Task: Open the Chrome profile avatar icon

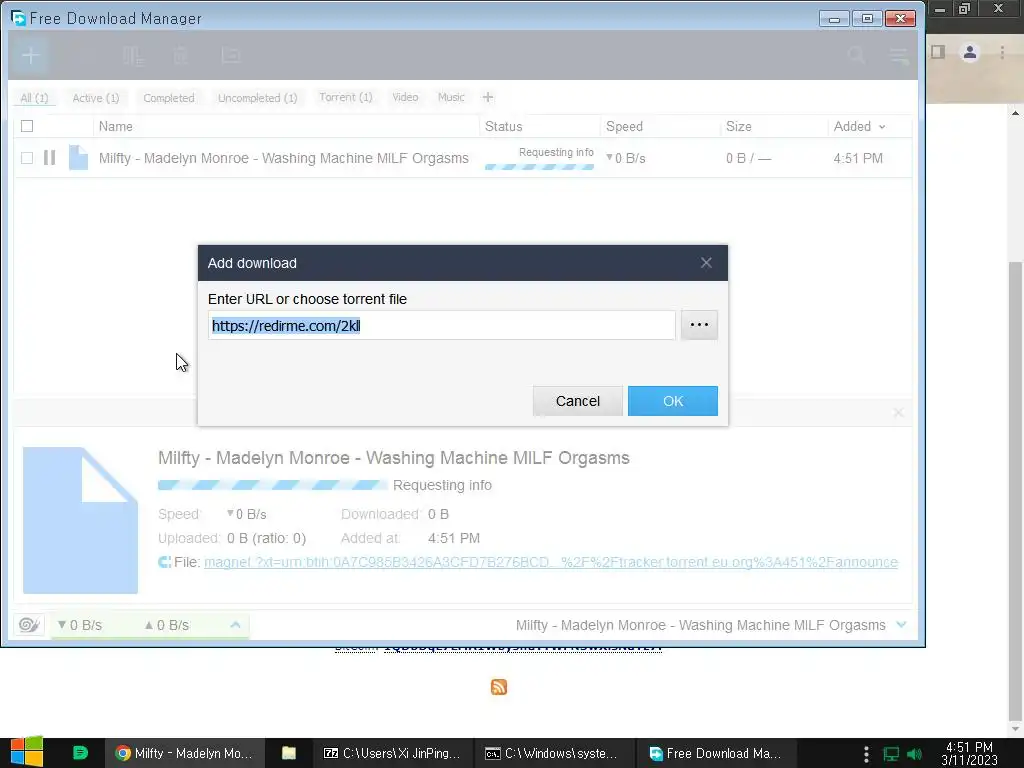Action: click(970, 52)
